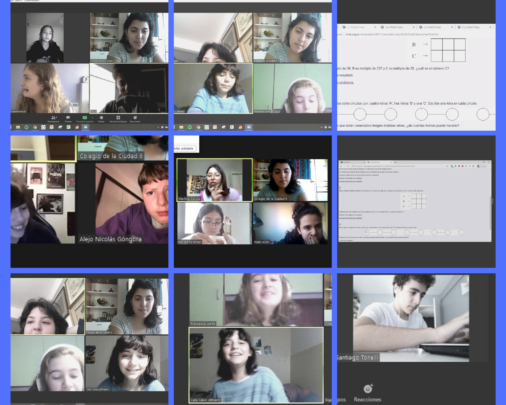Click Zoom app icon in top-left taskbar

pos(85,127)
